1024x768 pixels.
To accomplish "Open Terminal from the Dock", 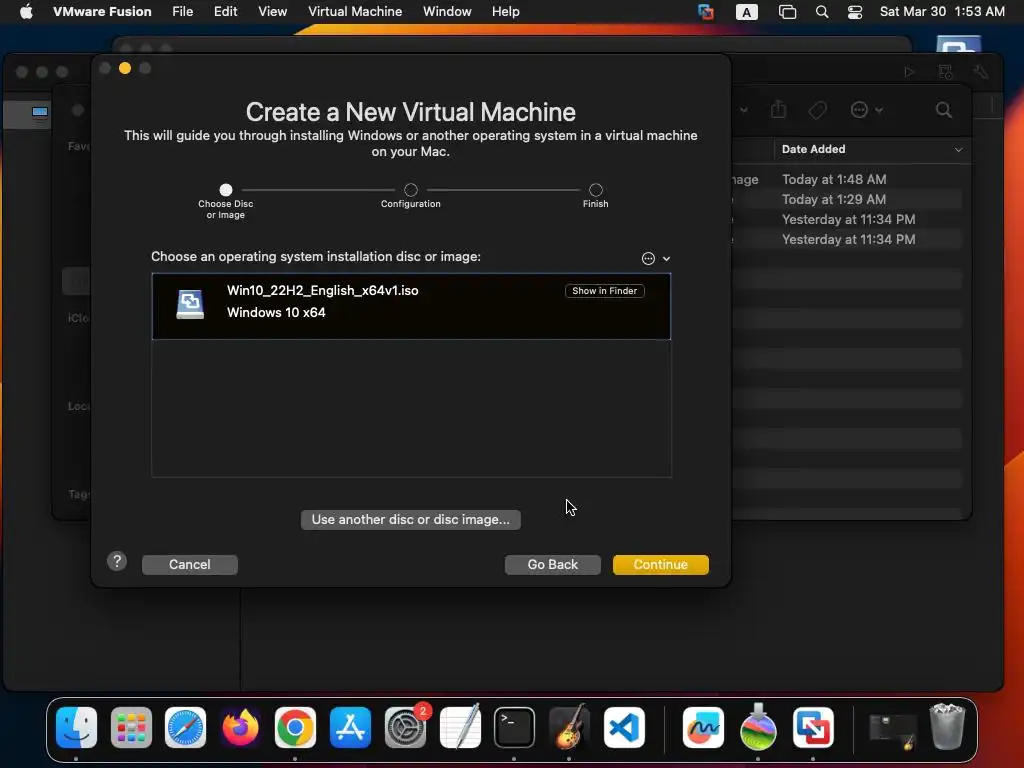I will [515, 727].
